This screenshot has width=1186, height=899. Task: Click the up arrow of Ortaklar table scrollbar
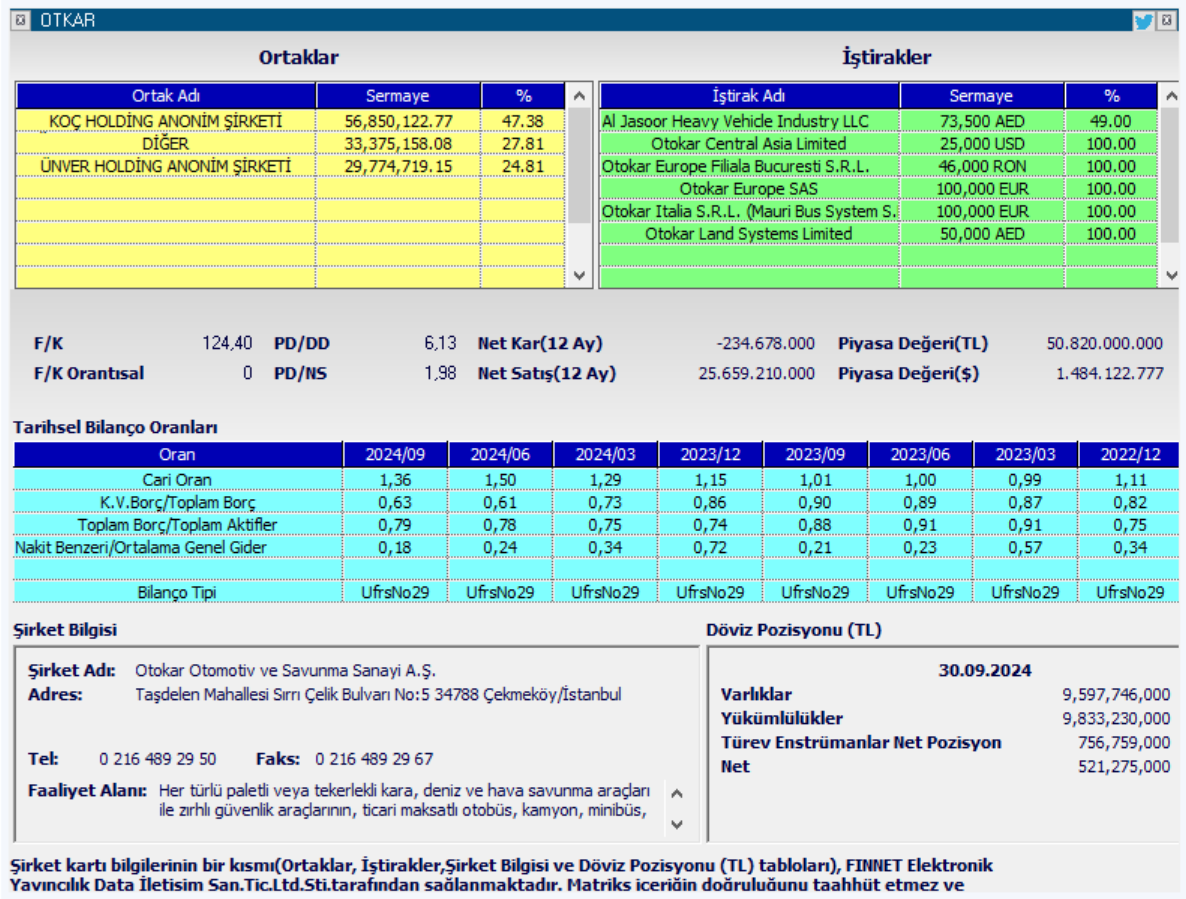tap(579, 96)
